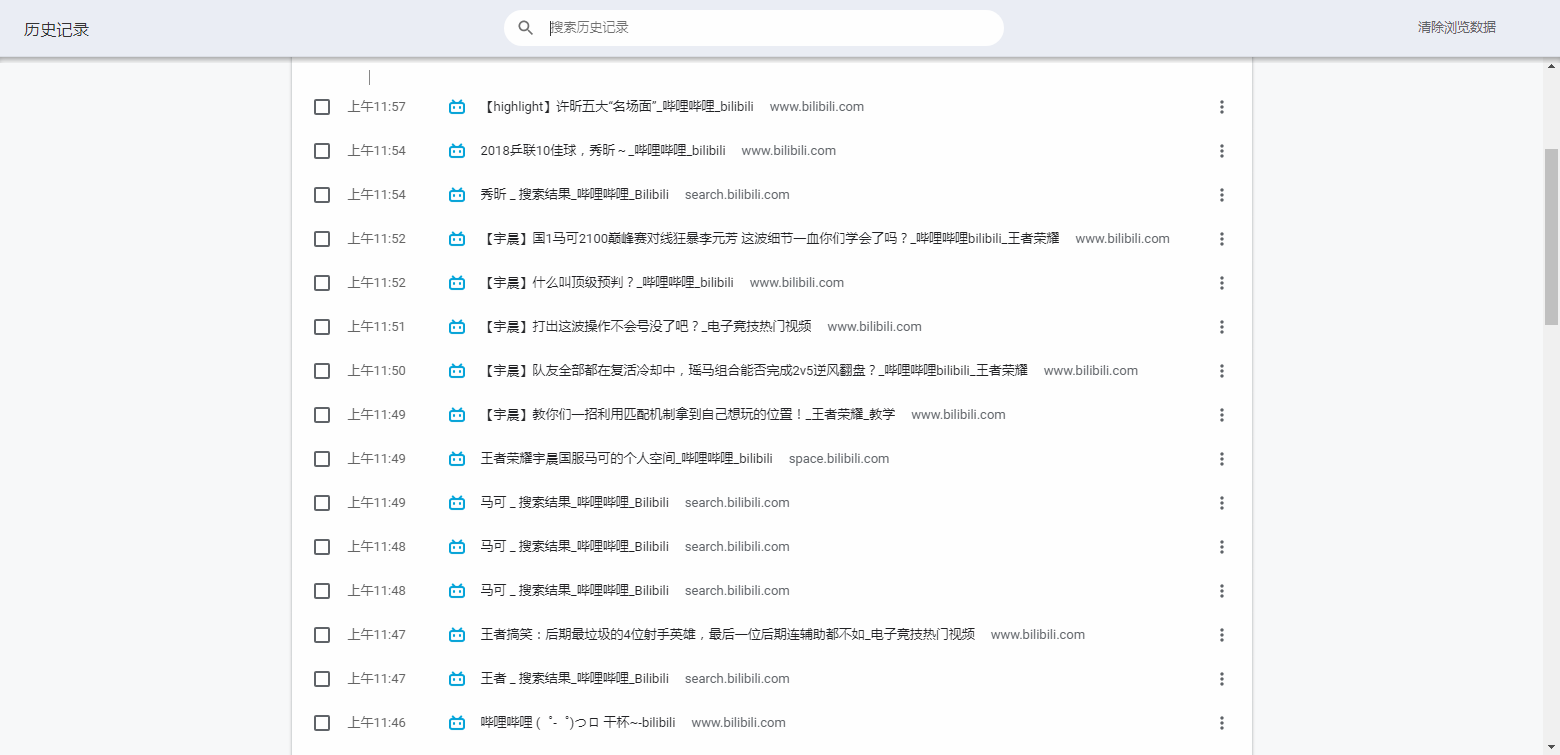Click bilibili favicon next to 2018乒联10佳球 entry
1560x755 pixels.
click(457, 151)
